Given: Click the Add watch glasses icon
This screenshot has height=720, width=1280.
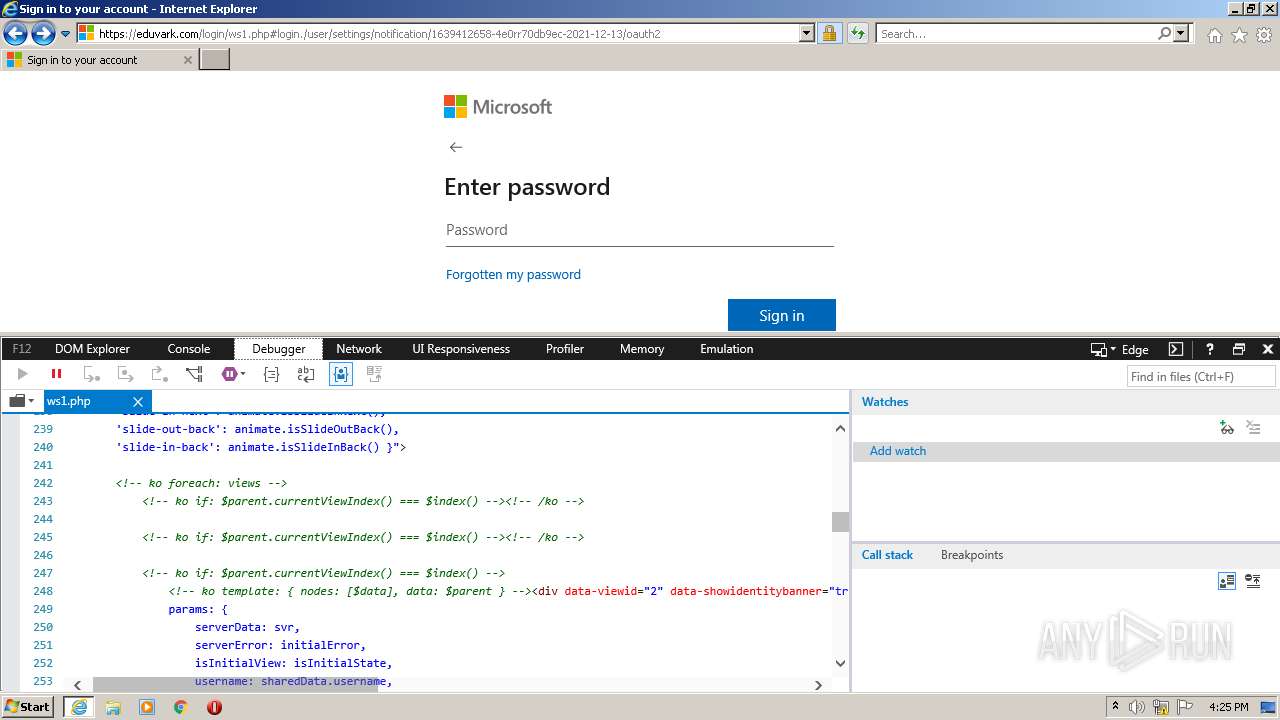Looking at the screenshot, I should click(1227, 428).
